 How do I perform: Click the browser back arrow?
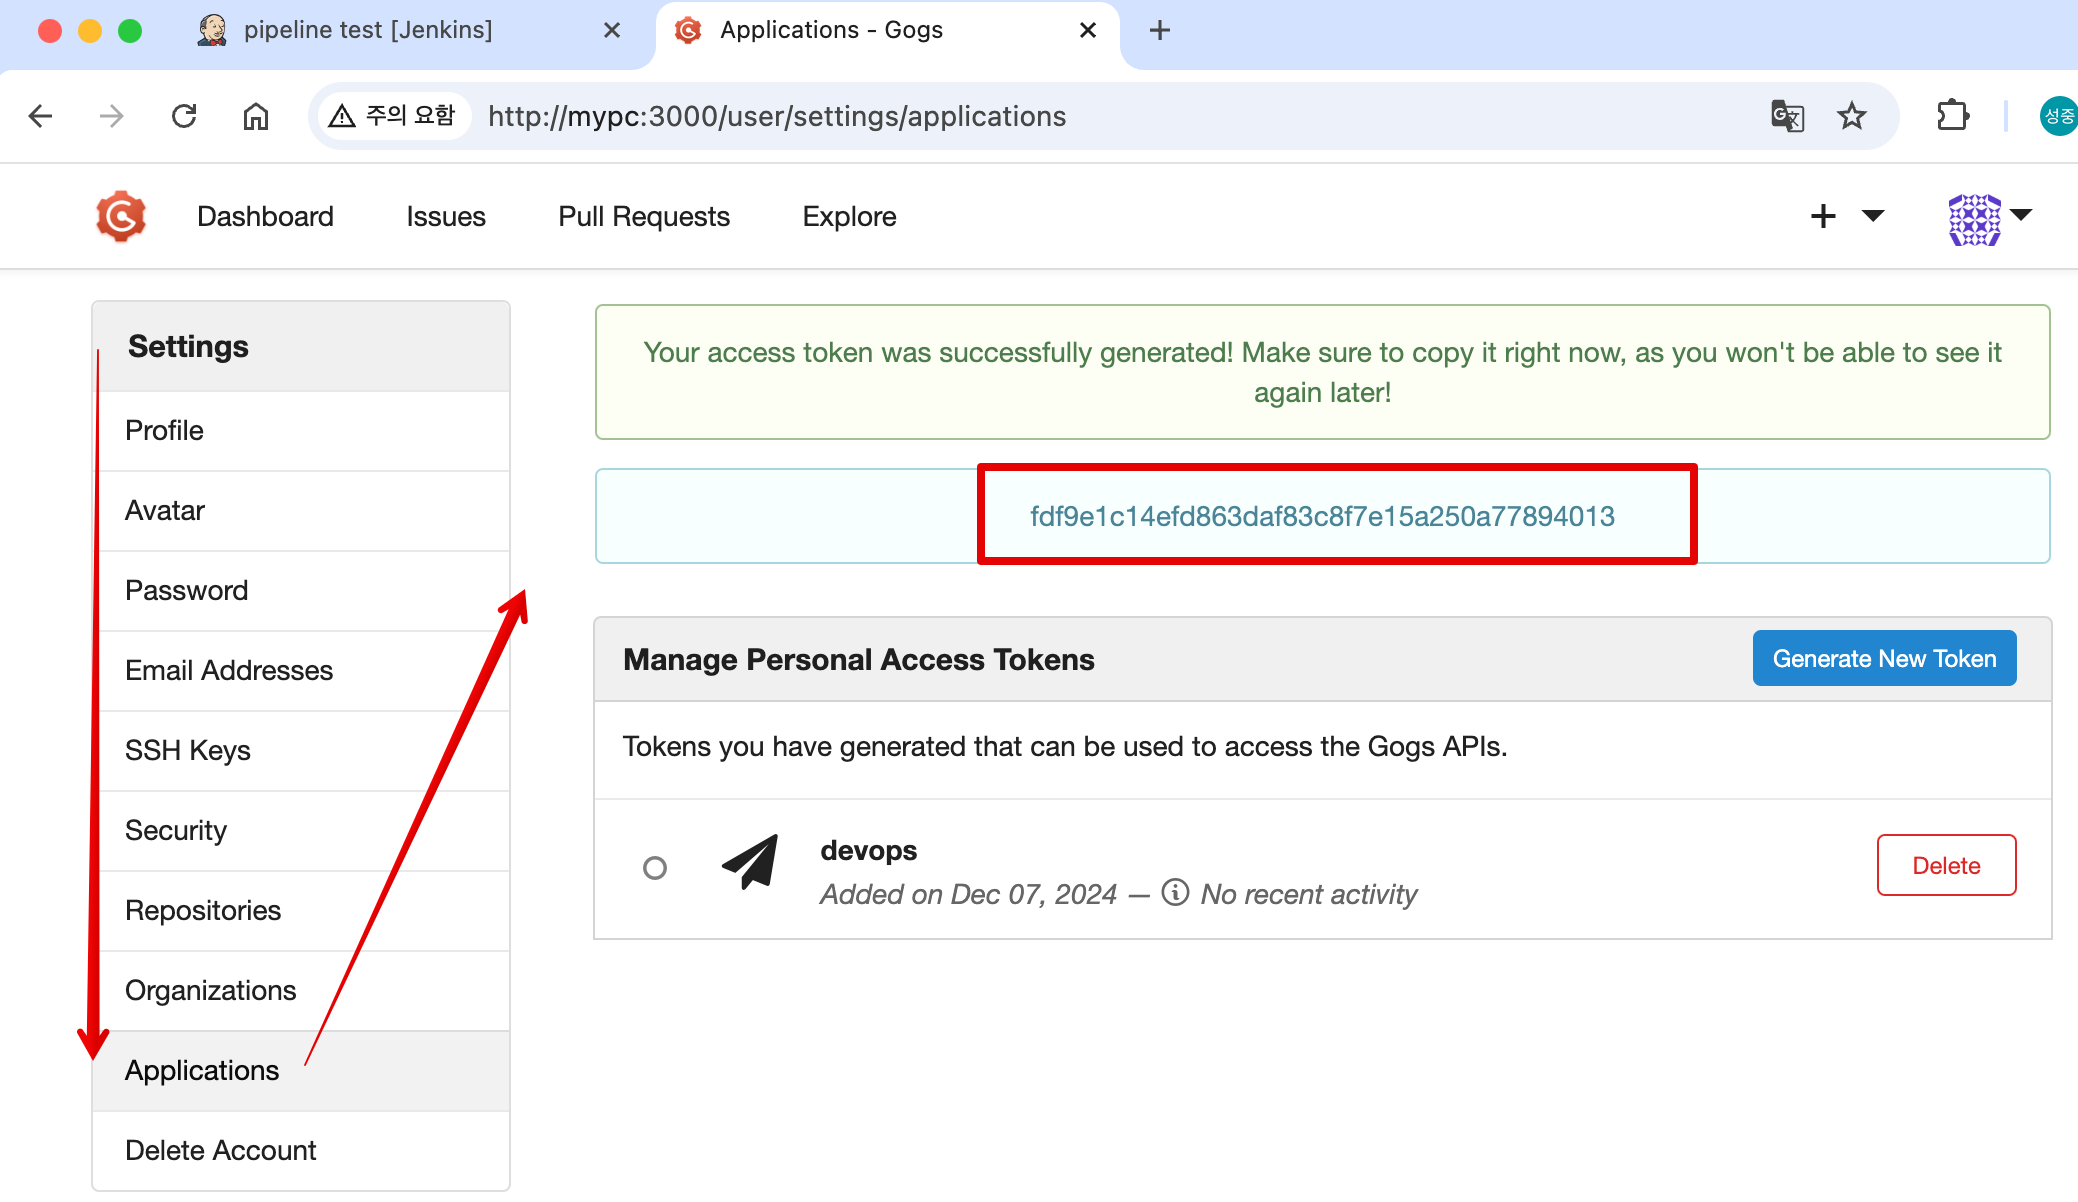(x=40, y=116)
